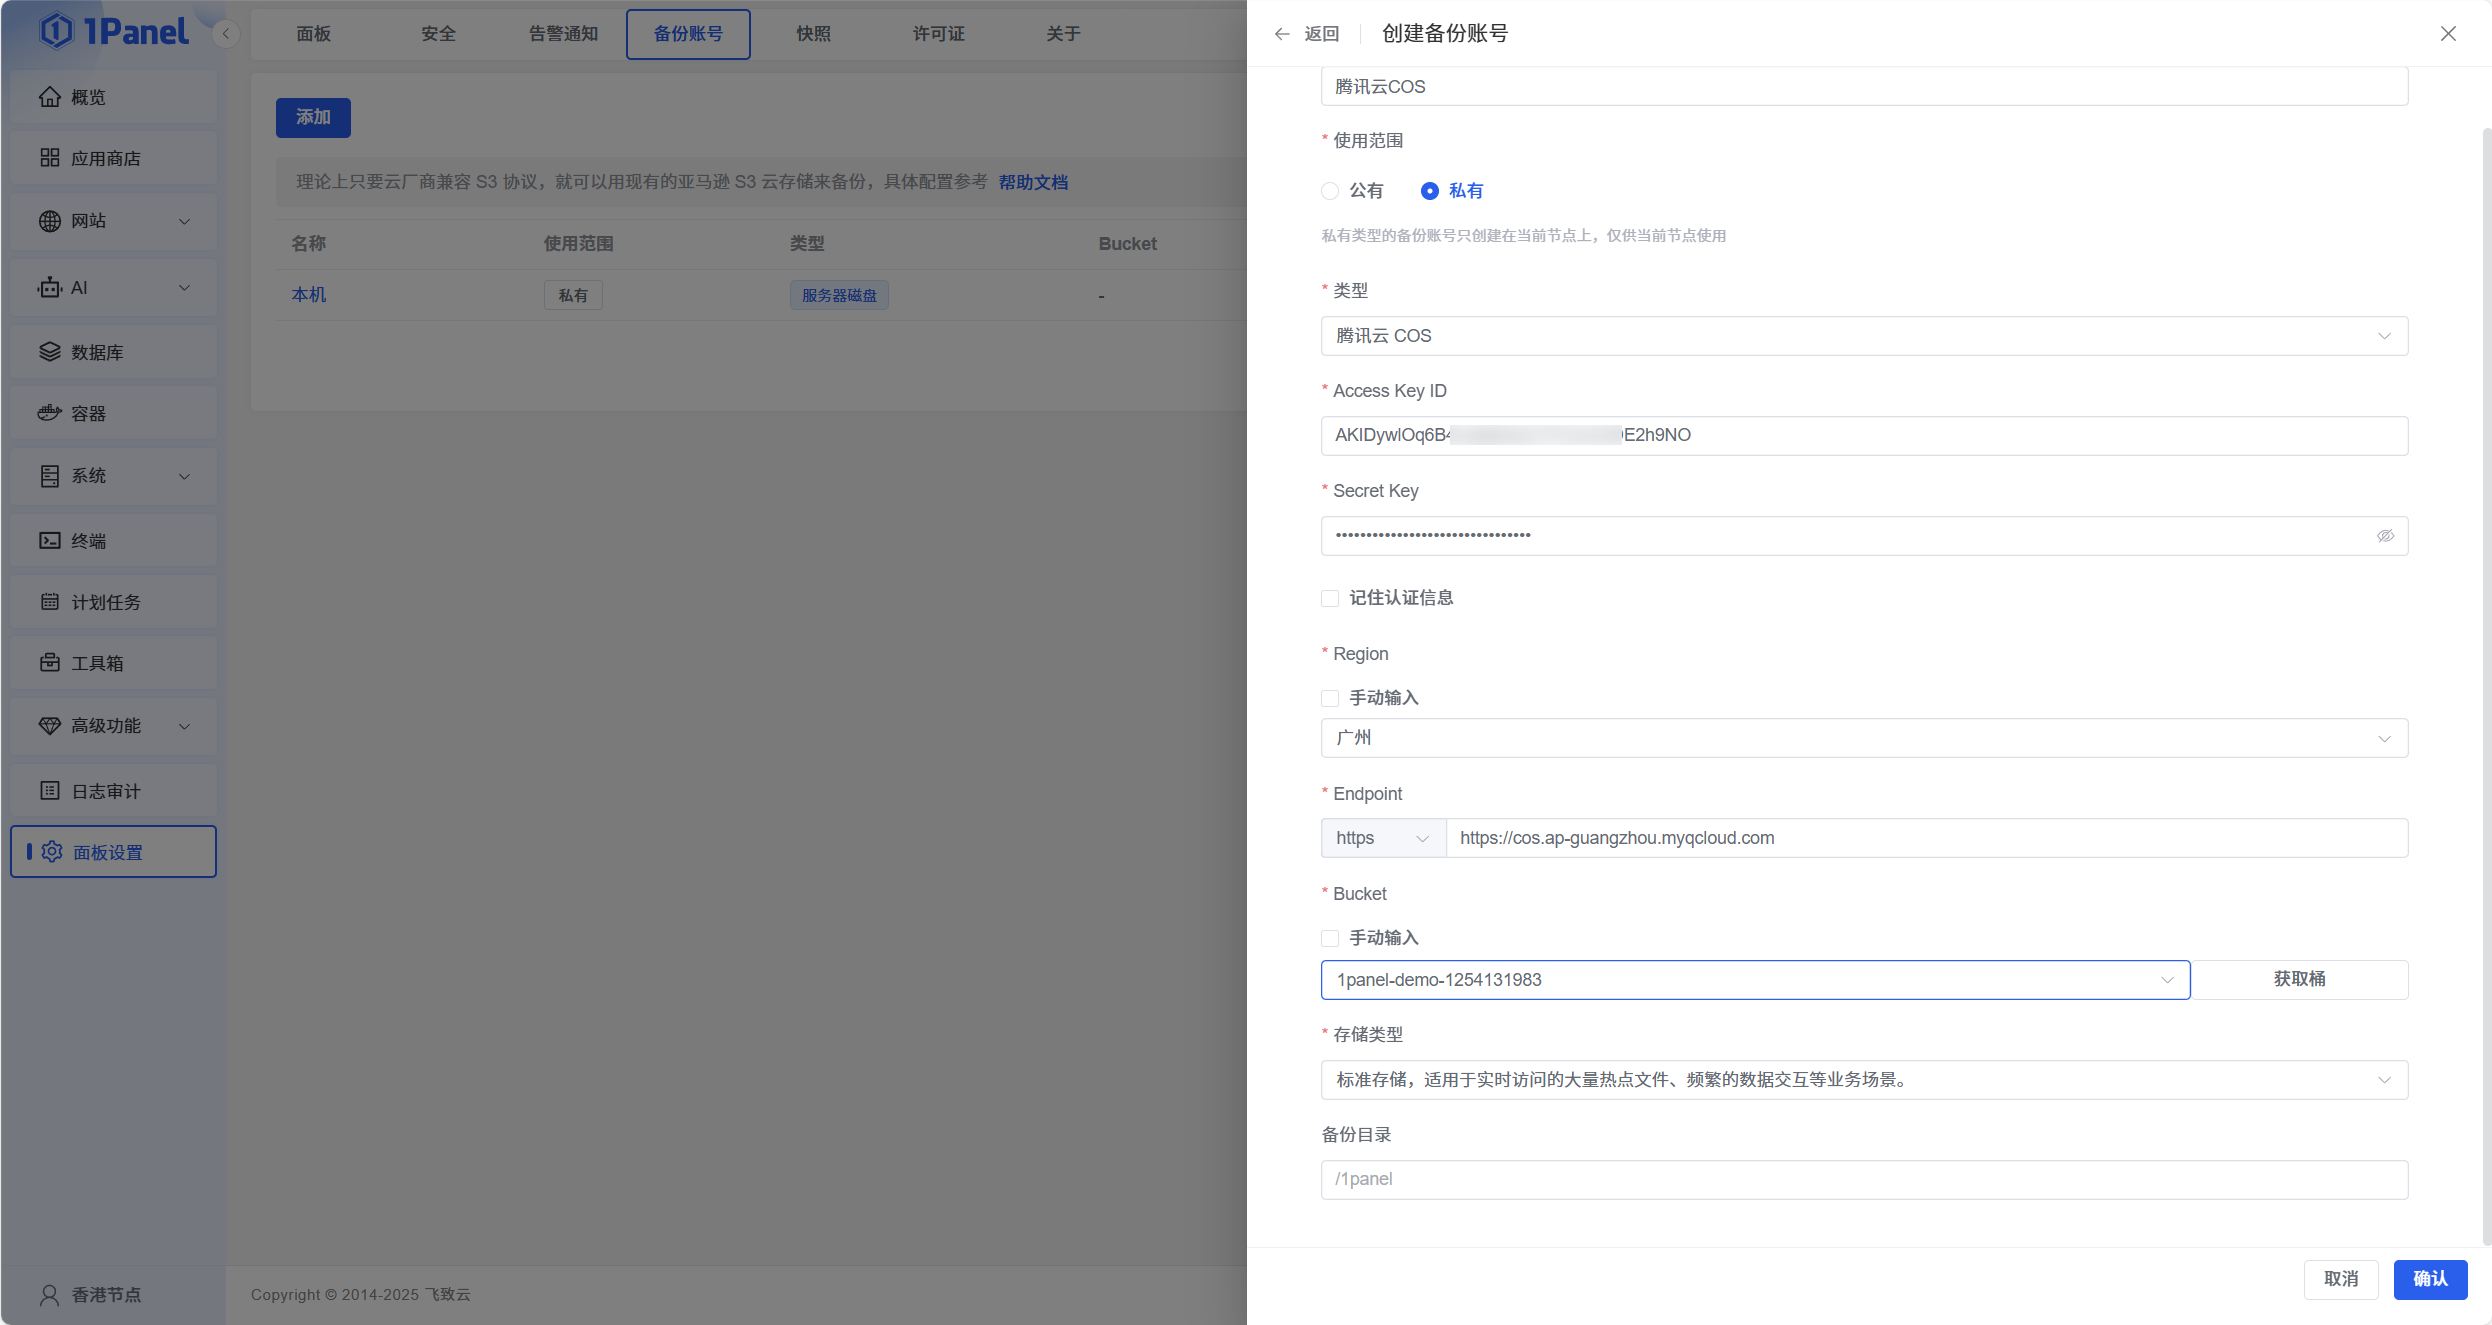2492x1325 pixels.
Task: Click the 高级功能 diamond icon
Action: click(x=50, y=726)
